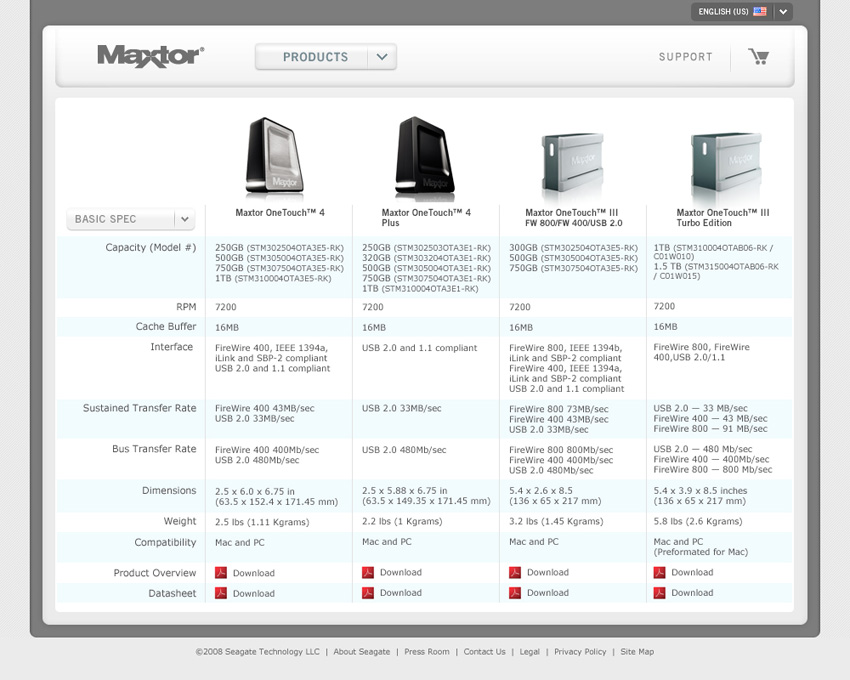
Task: Select the Basic Spec view selector
Action: 131,219
